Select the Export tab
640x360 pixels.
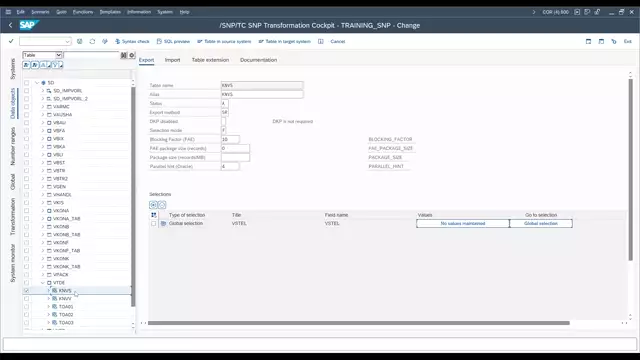146,60
